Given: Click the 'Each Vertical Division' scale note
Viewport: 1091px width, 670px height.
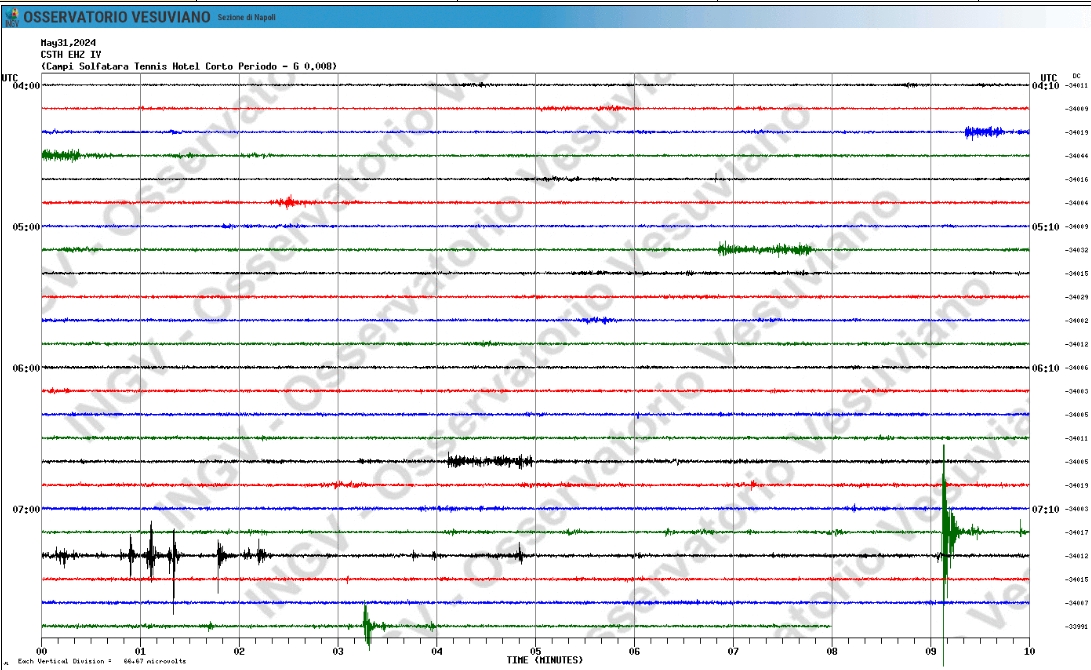Looking at the screenshot, I should [x=102, y=662].
